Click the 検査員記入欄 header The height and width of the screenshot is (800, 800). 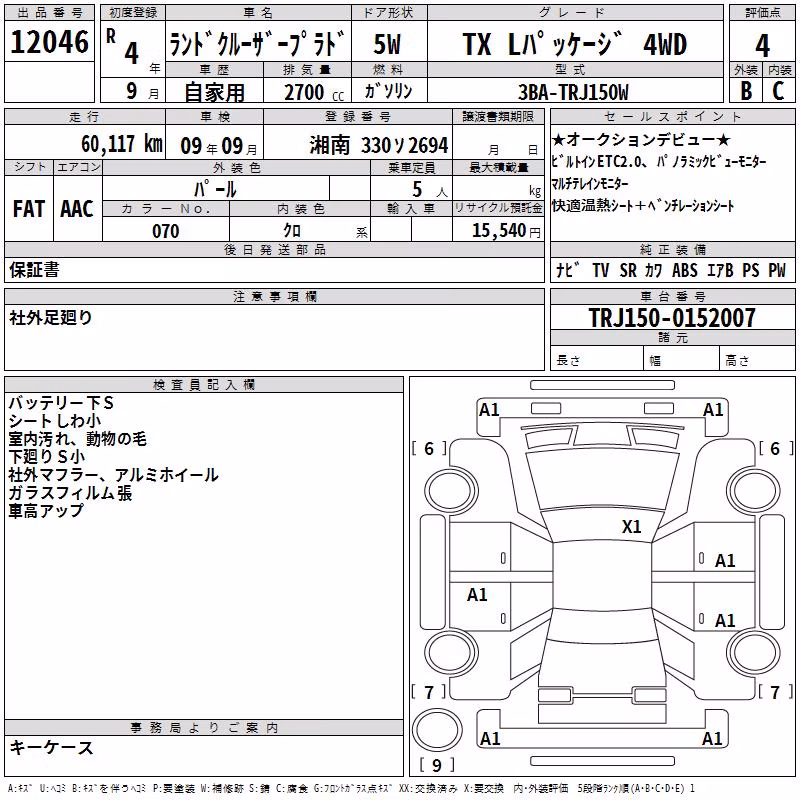pos(204,385)
